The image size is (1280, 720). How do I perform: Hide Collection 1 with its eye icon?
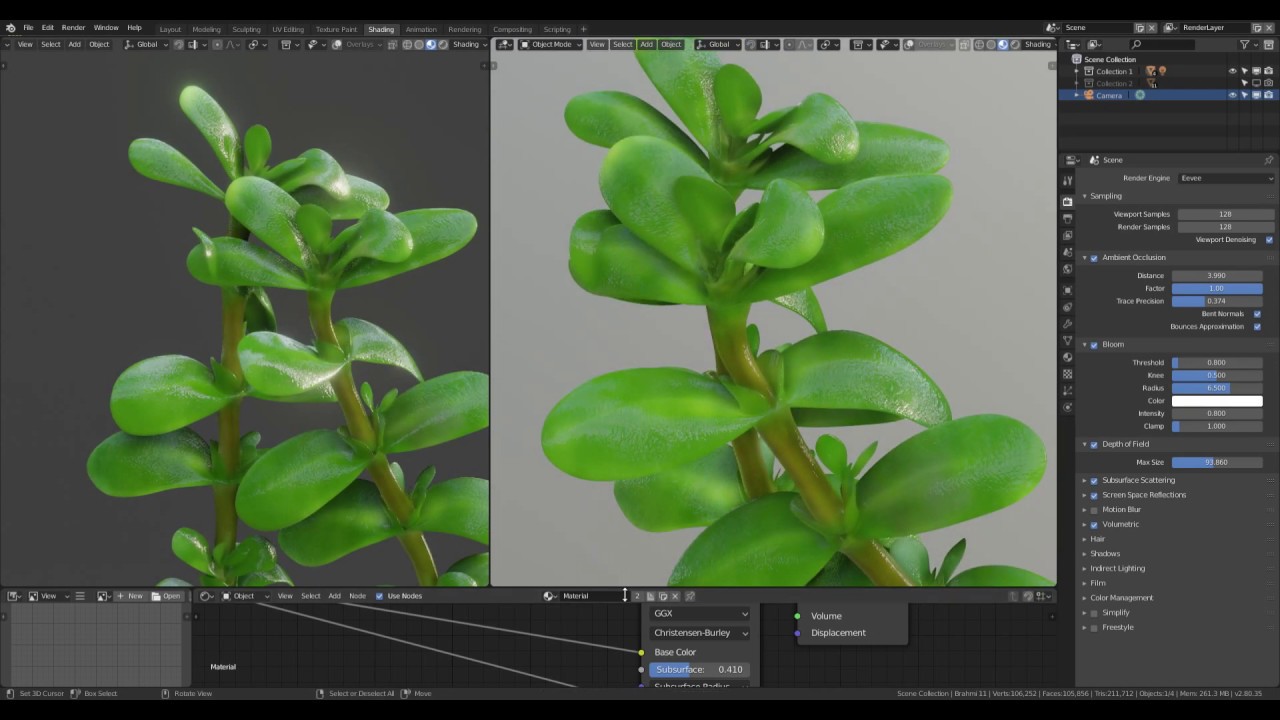click(1232, 71)
